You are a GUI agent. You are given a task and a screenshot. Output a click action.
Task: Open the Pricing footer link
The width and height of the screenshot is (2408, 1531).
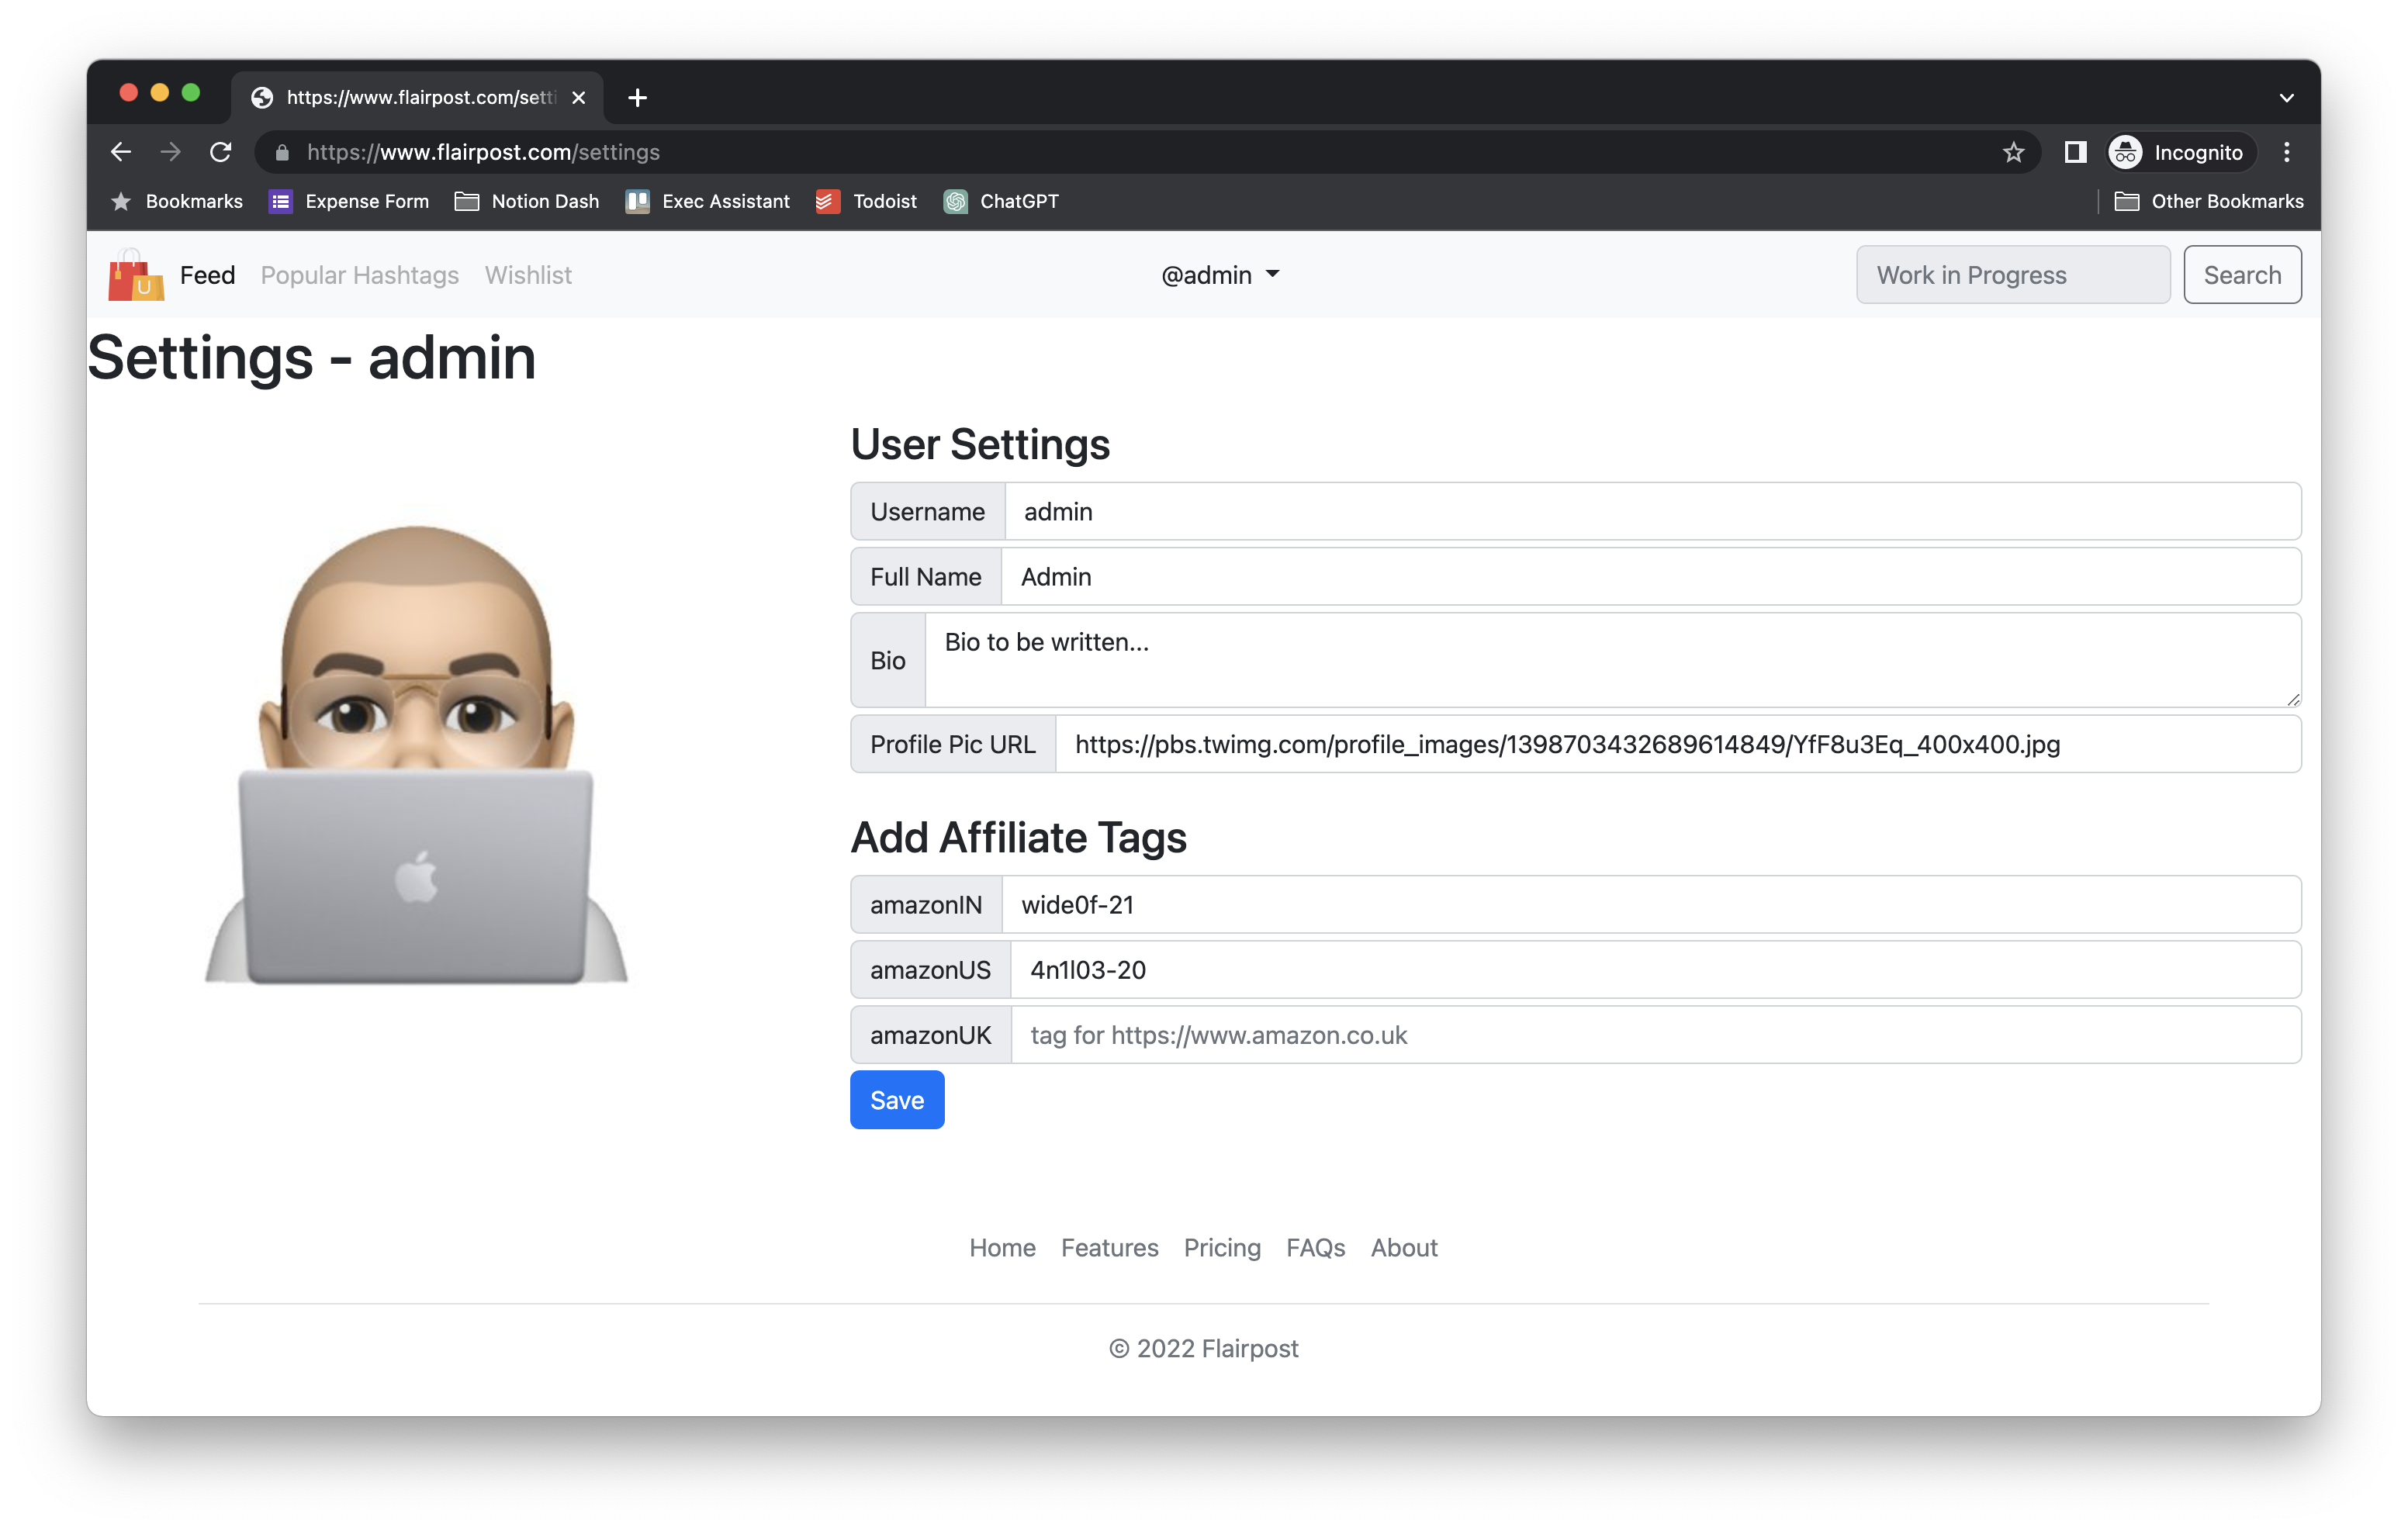[1222, 1248]
